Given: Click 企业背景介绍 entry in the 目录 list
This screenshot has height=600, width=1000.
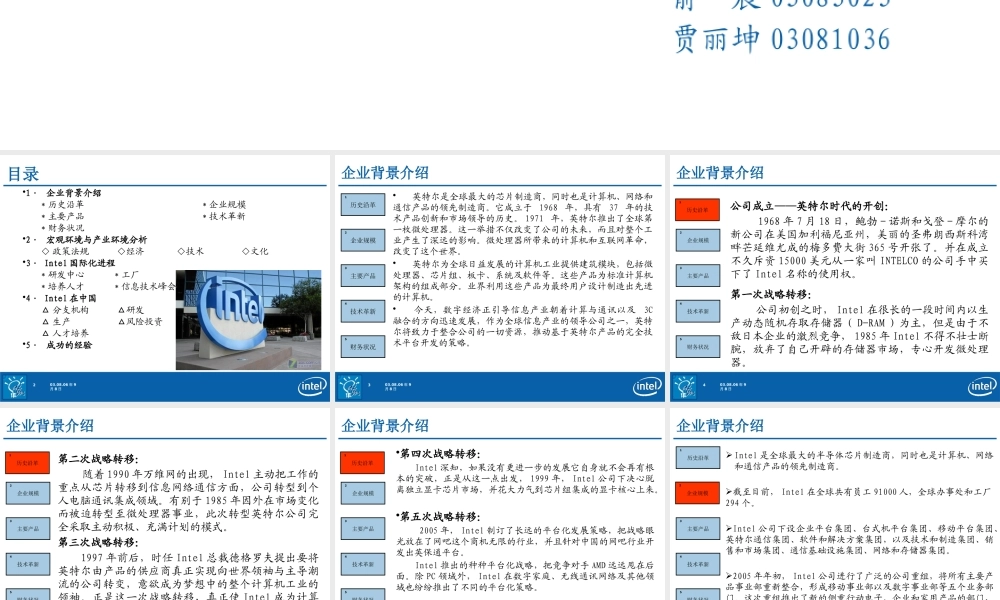Looking at the screenshot, I should 73,193.
